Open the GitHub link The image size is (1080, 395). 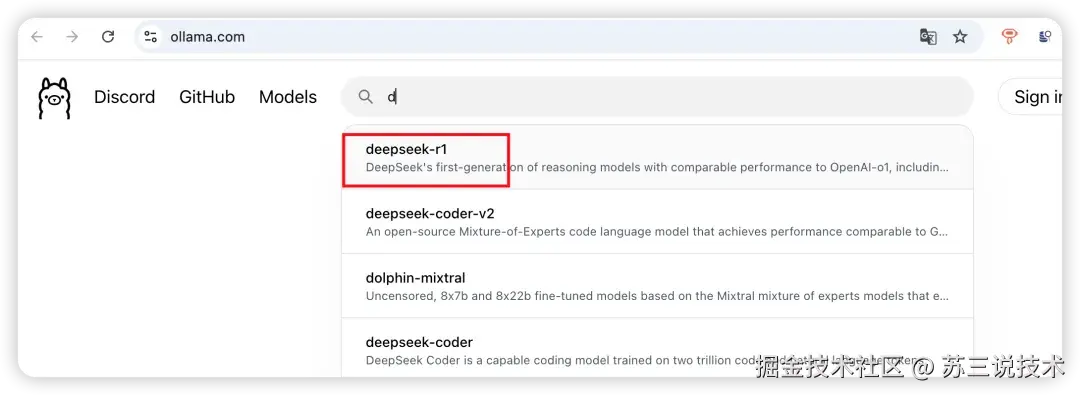point(207,97)
